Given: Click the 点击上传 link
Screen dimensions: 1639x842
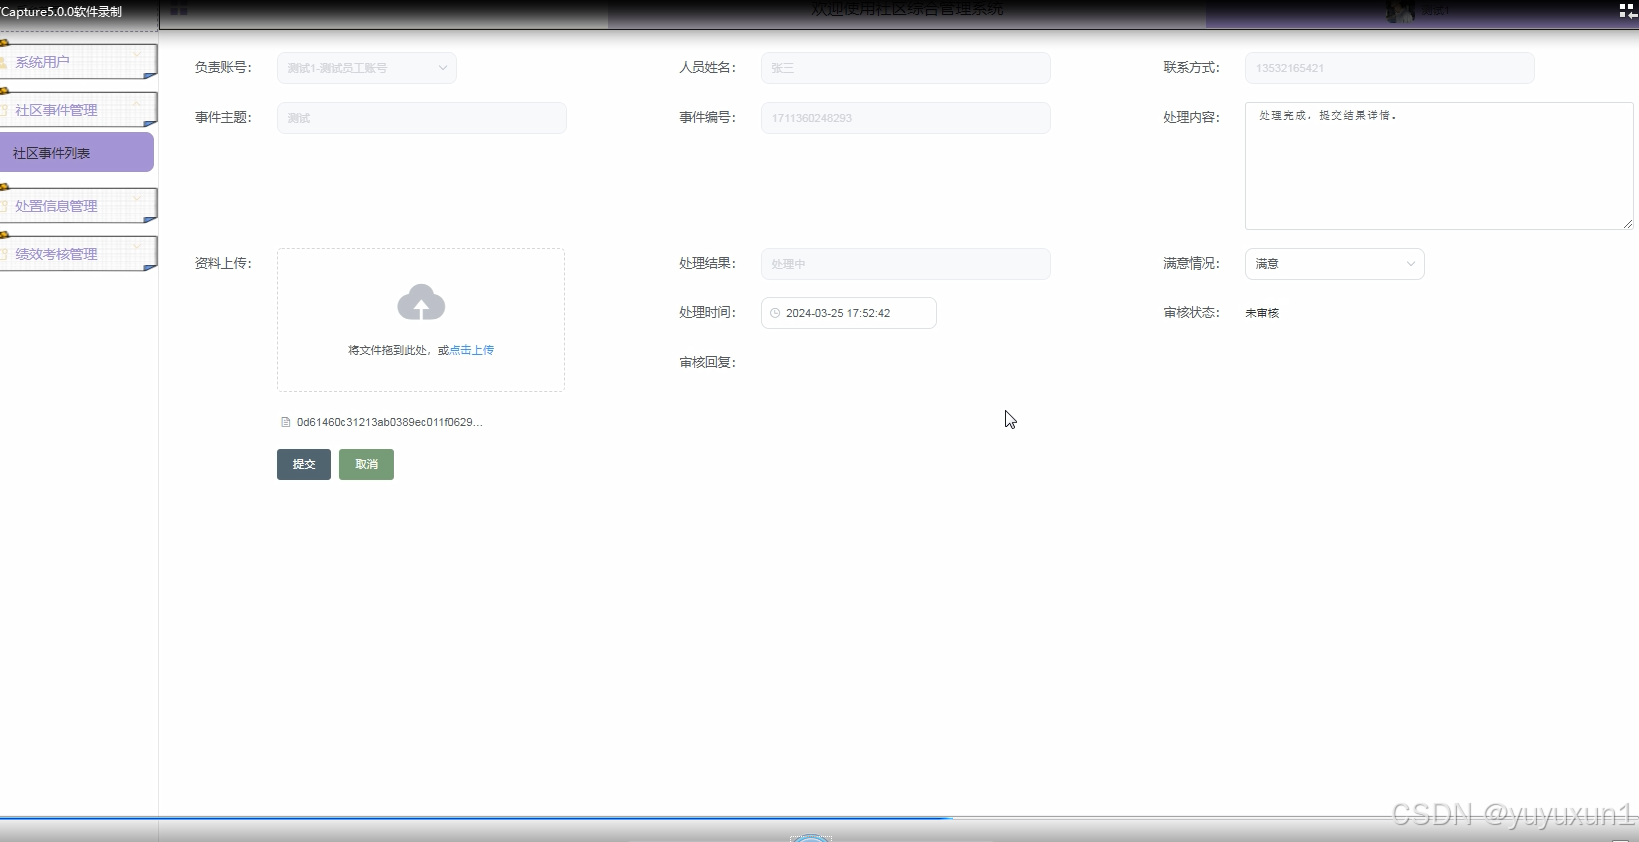Looking at the screenshot, I should [x=471, y=350].
